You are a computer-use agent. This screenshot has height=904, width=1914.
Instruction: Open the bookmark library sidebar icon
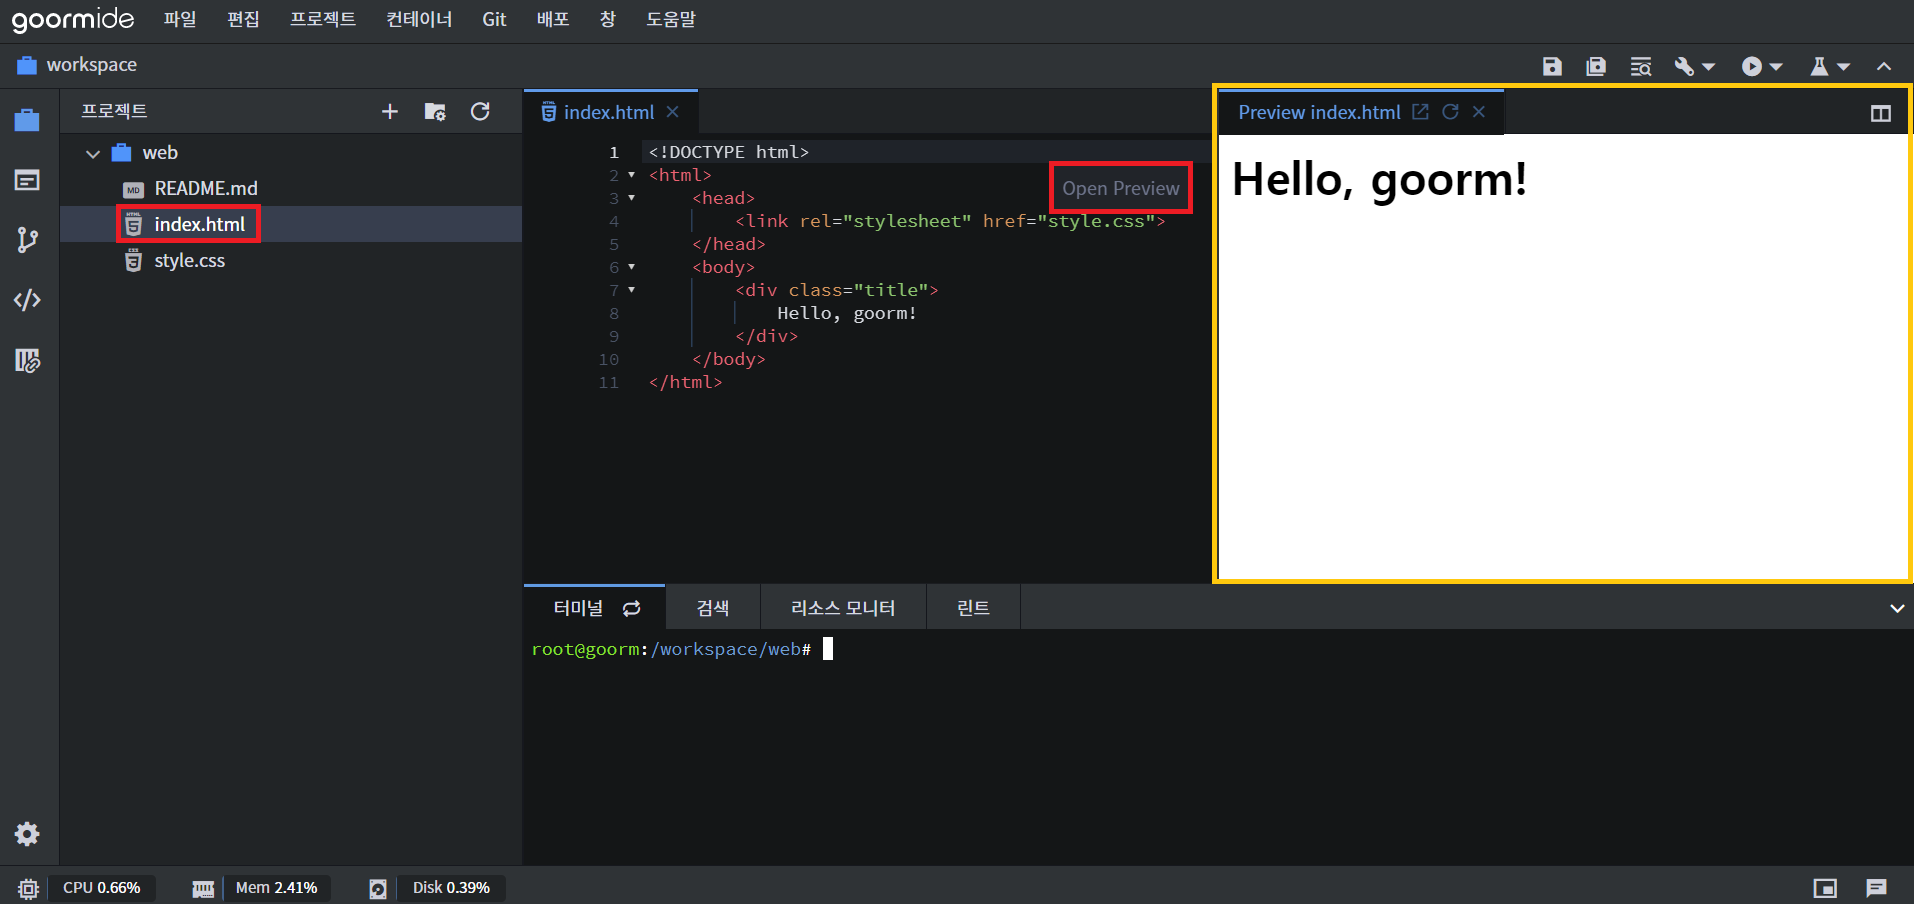click(27, 360)
